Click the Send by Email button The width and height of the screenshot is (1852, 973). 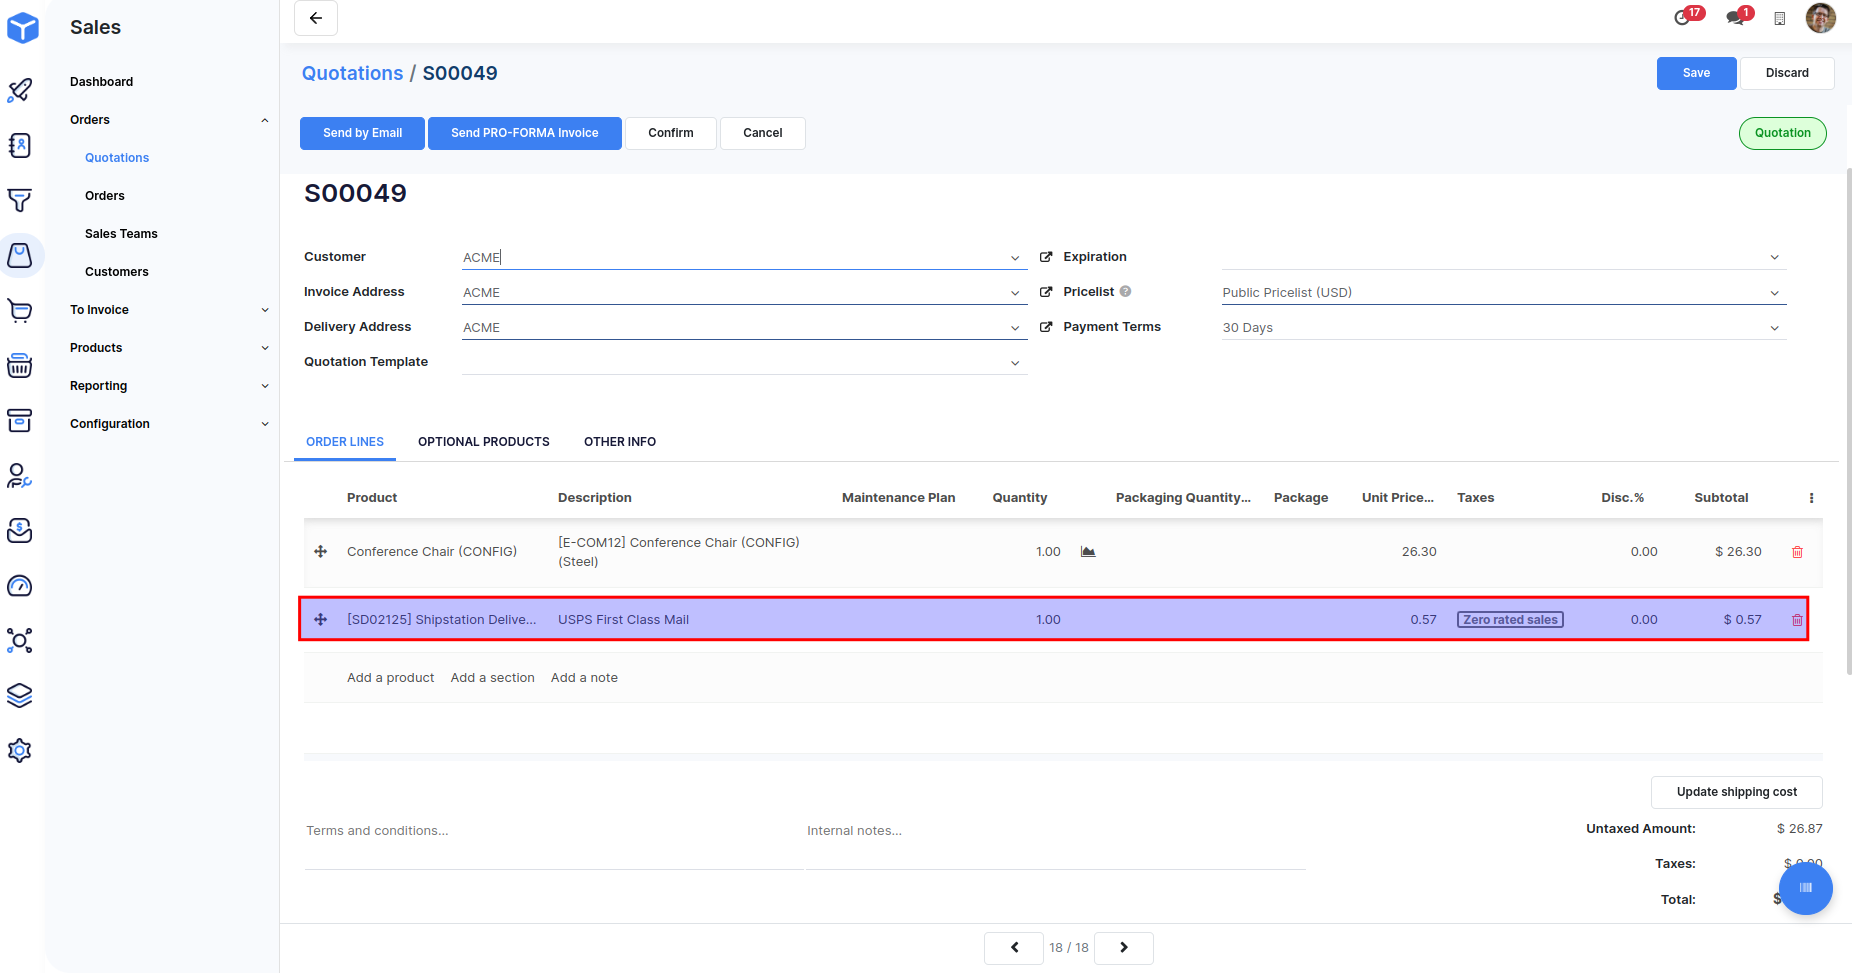(x=362, y=133)
